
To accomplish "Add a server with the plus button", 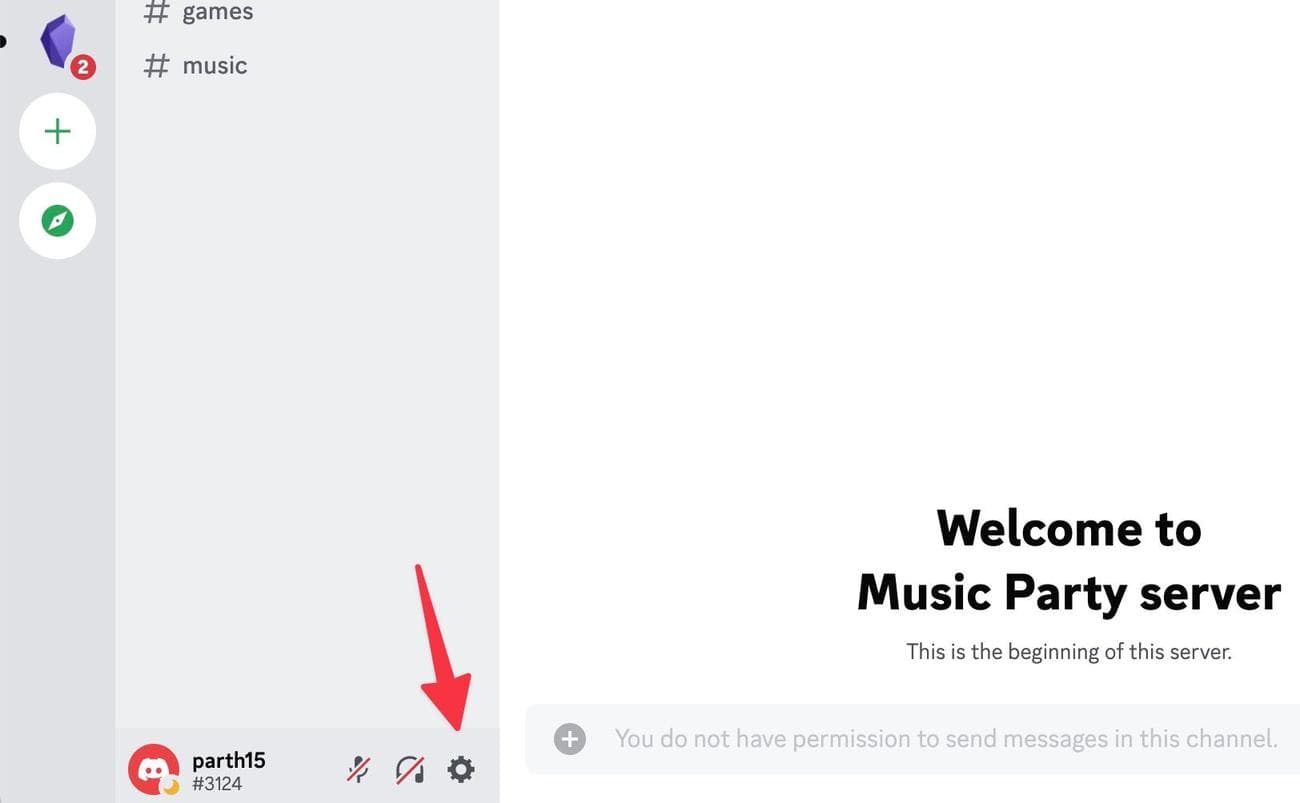I will coord(58,131).
